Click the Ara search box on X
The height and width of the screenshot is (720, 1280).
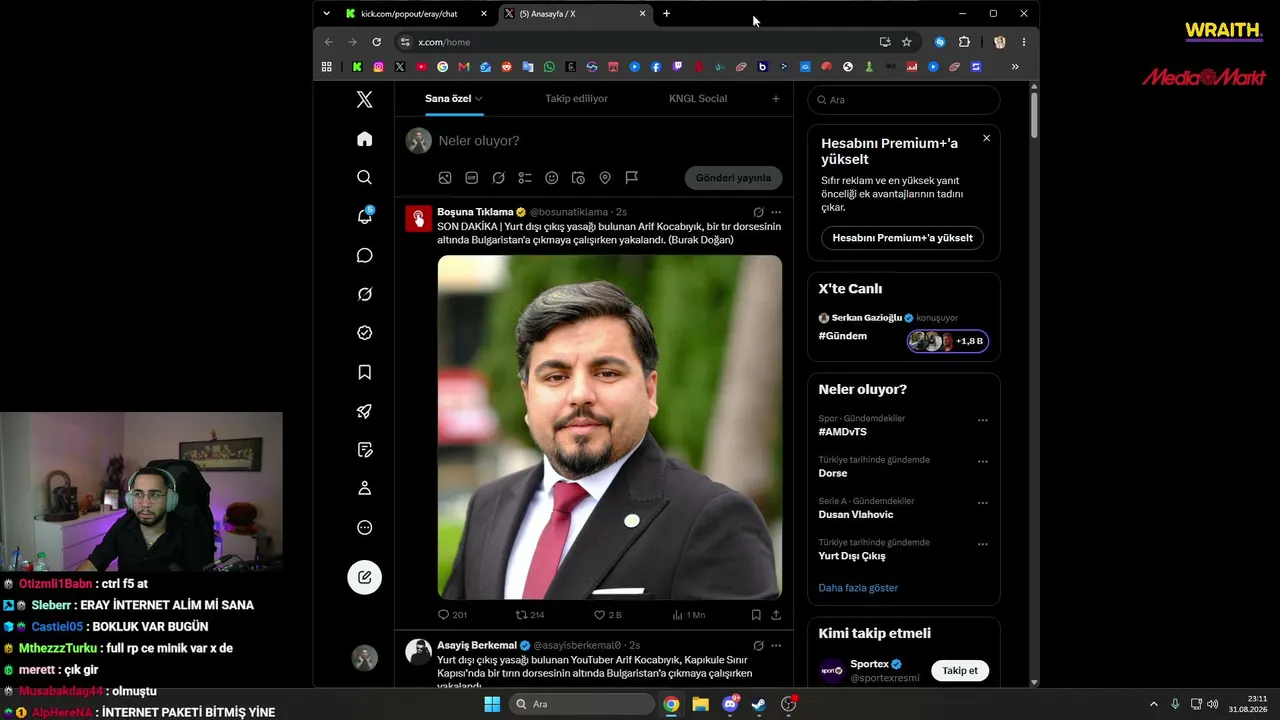(x=904, y=100)
